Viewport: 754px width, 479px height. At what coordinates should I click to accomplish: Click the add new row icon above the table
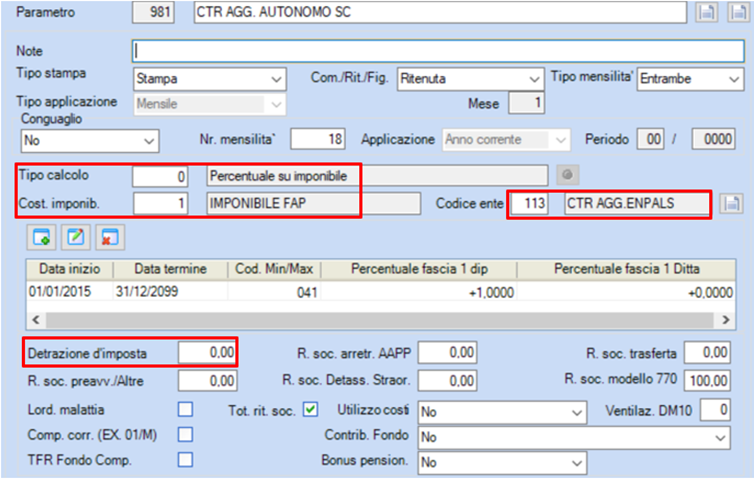(x=41, y=238)
